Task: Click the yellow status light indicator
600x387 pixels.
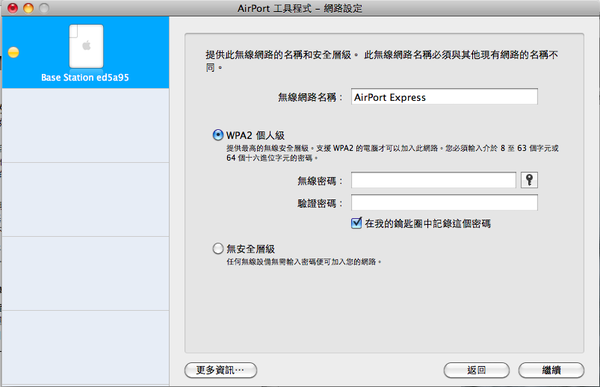Action: 13,52
